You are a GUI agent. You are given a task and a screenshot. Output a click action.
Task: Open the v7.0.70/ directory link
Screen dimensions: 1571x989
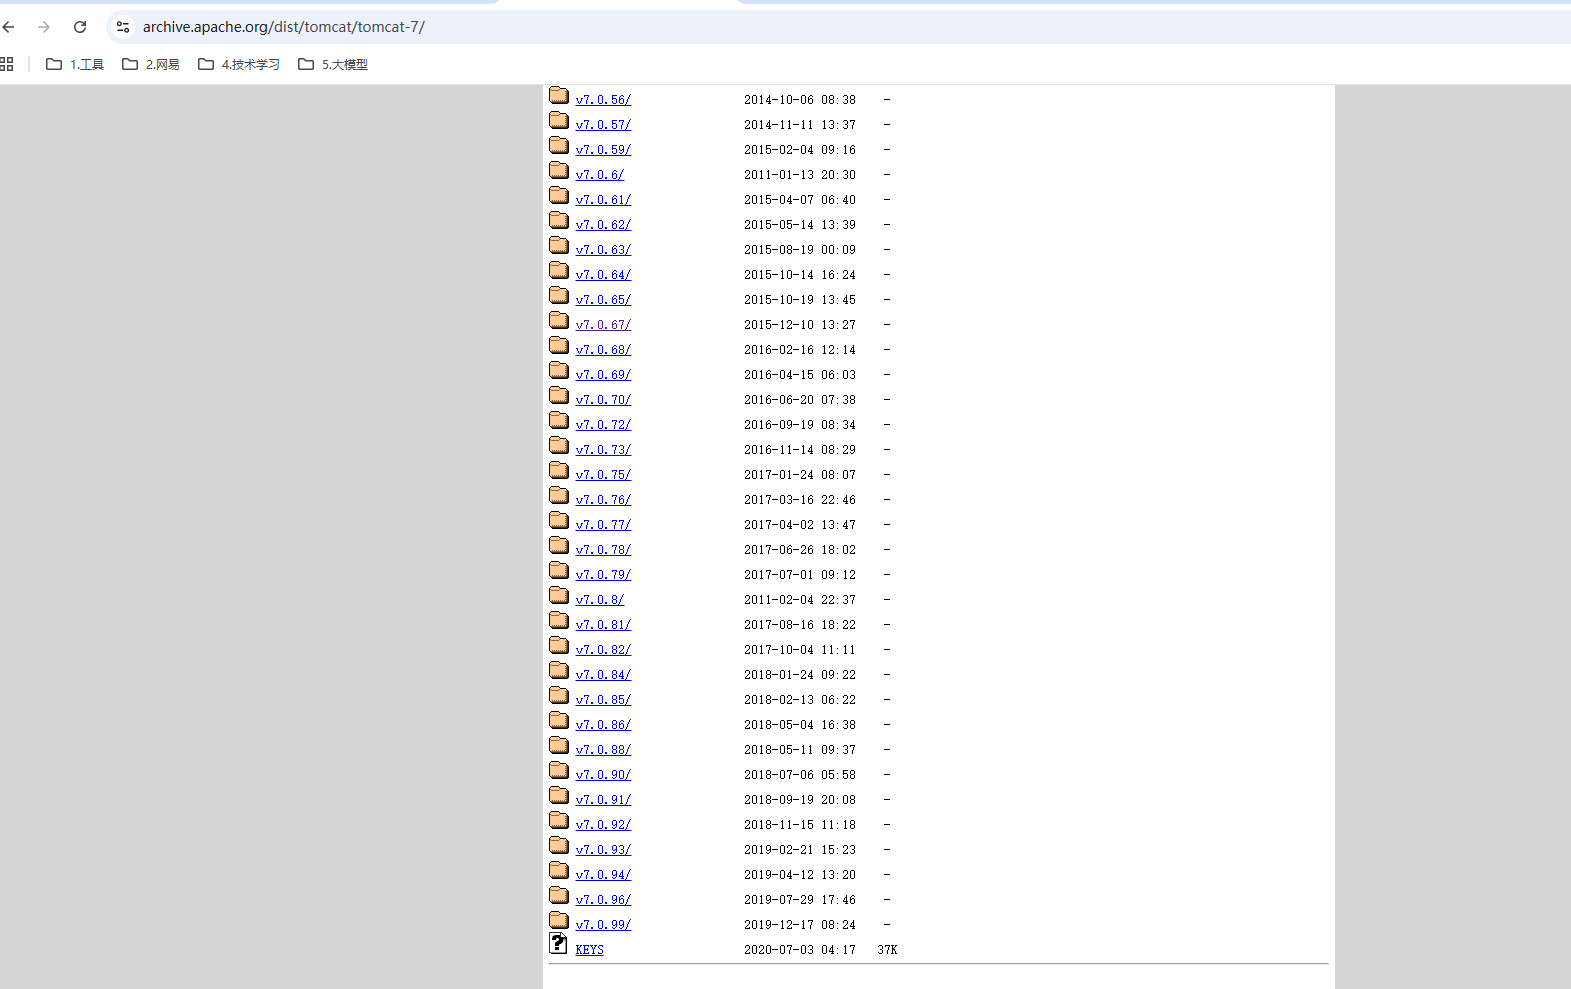pos(603,400)
